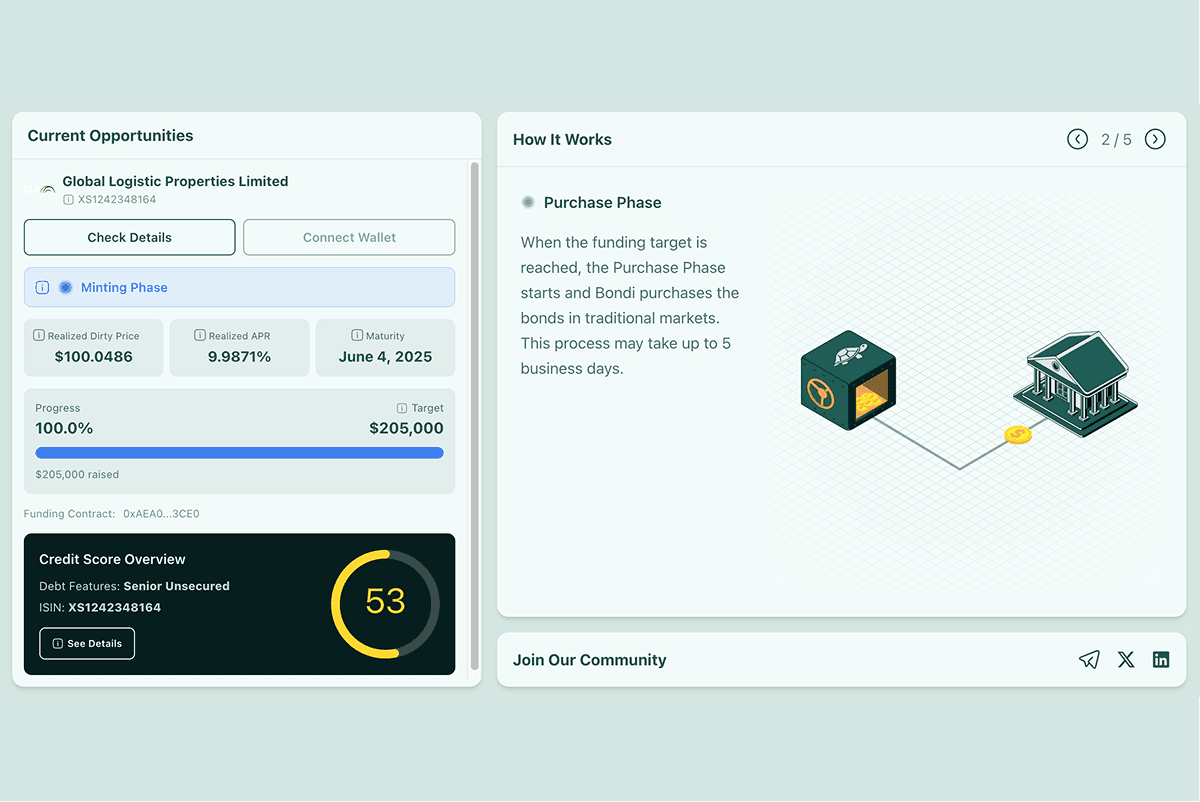Click the Current Opportunities scrollbar
Screen dimensions: 1200x802
(474, 415)
